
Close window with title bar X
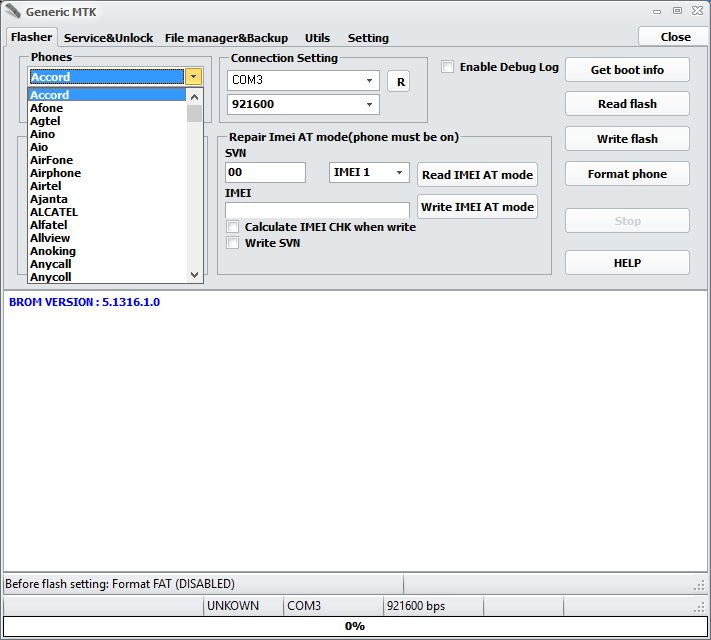(697, 10)
